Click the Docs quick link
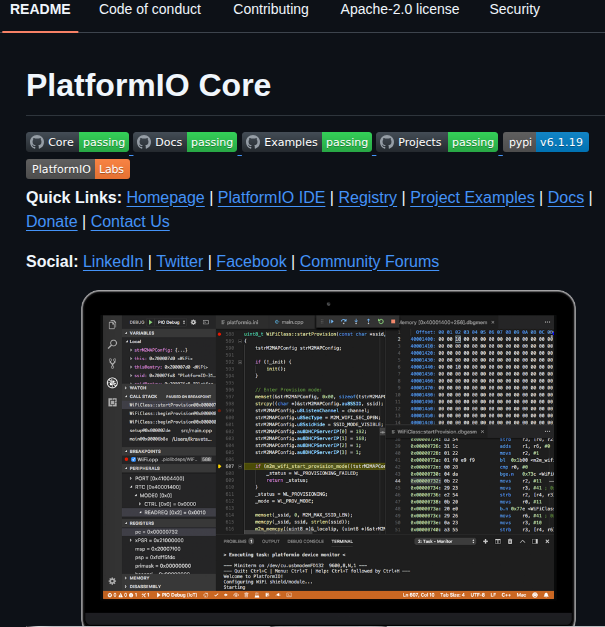 click(x=566, y=198)
